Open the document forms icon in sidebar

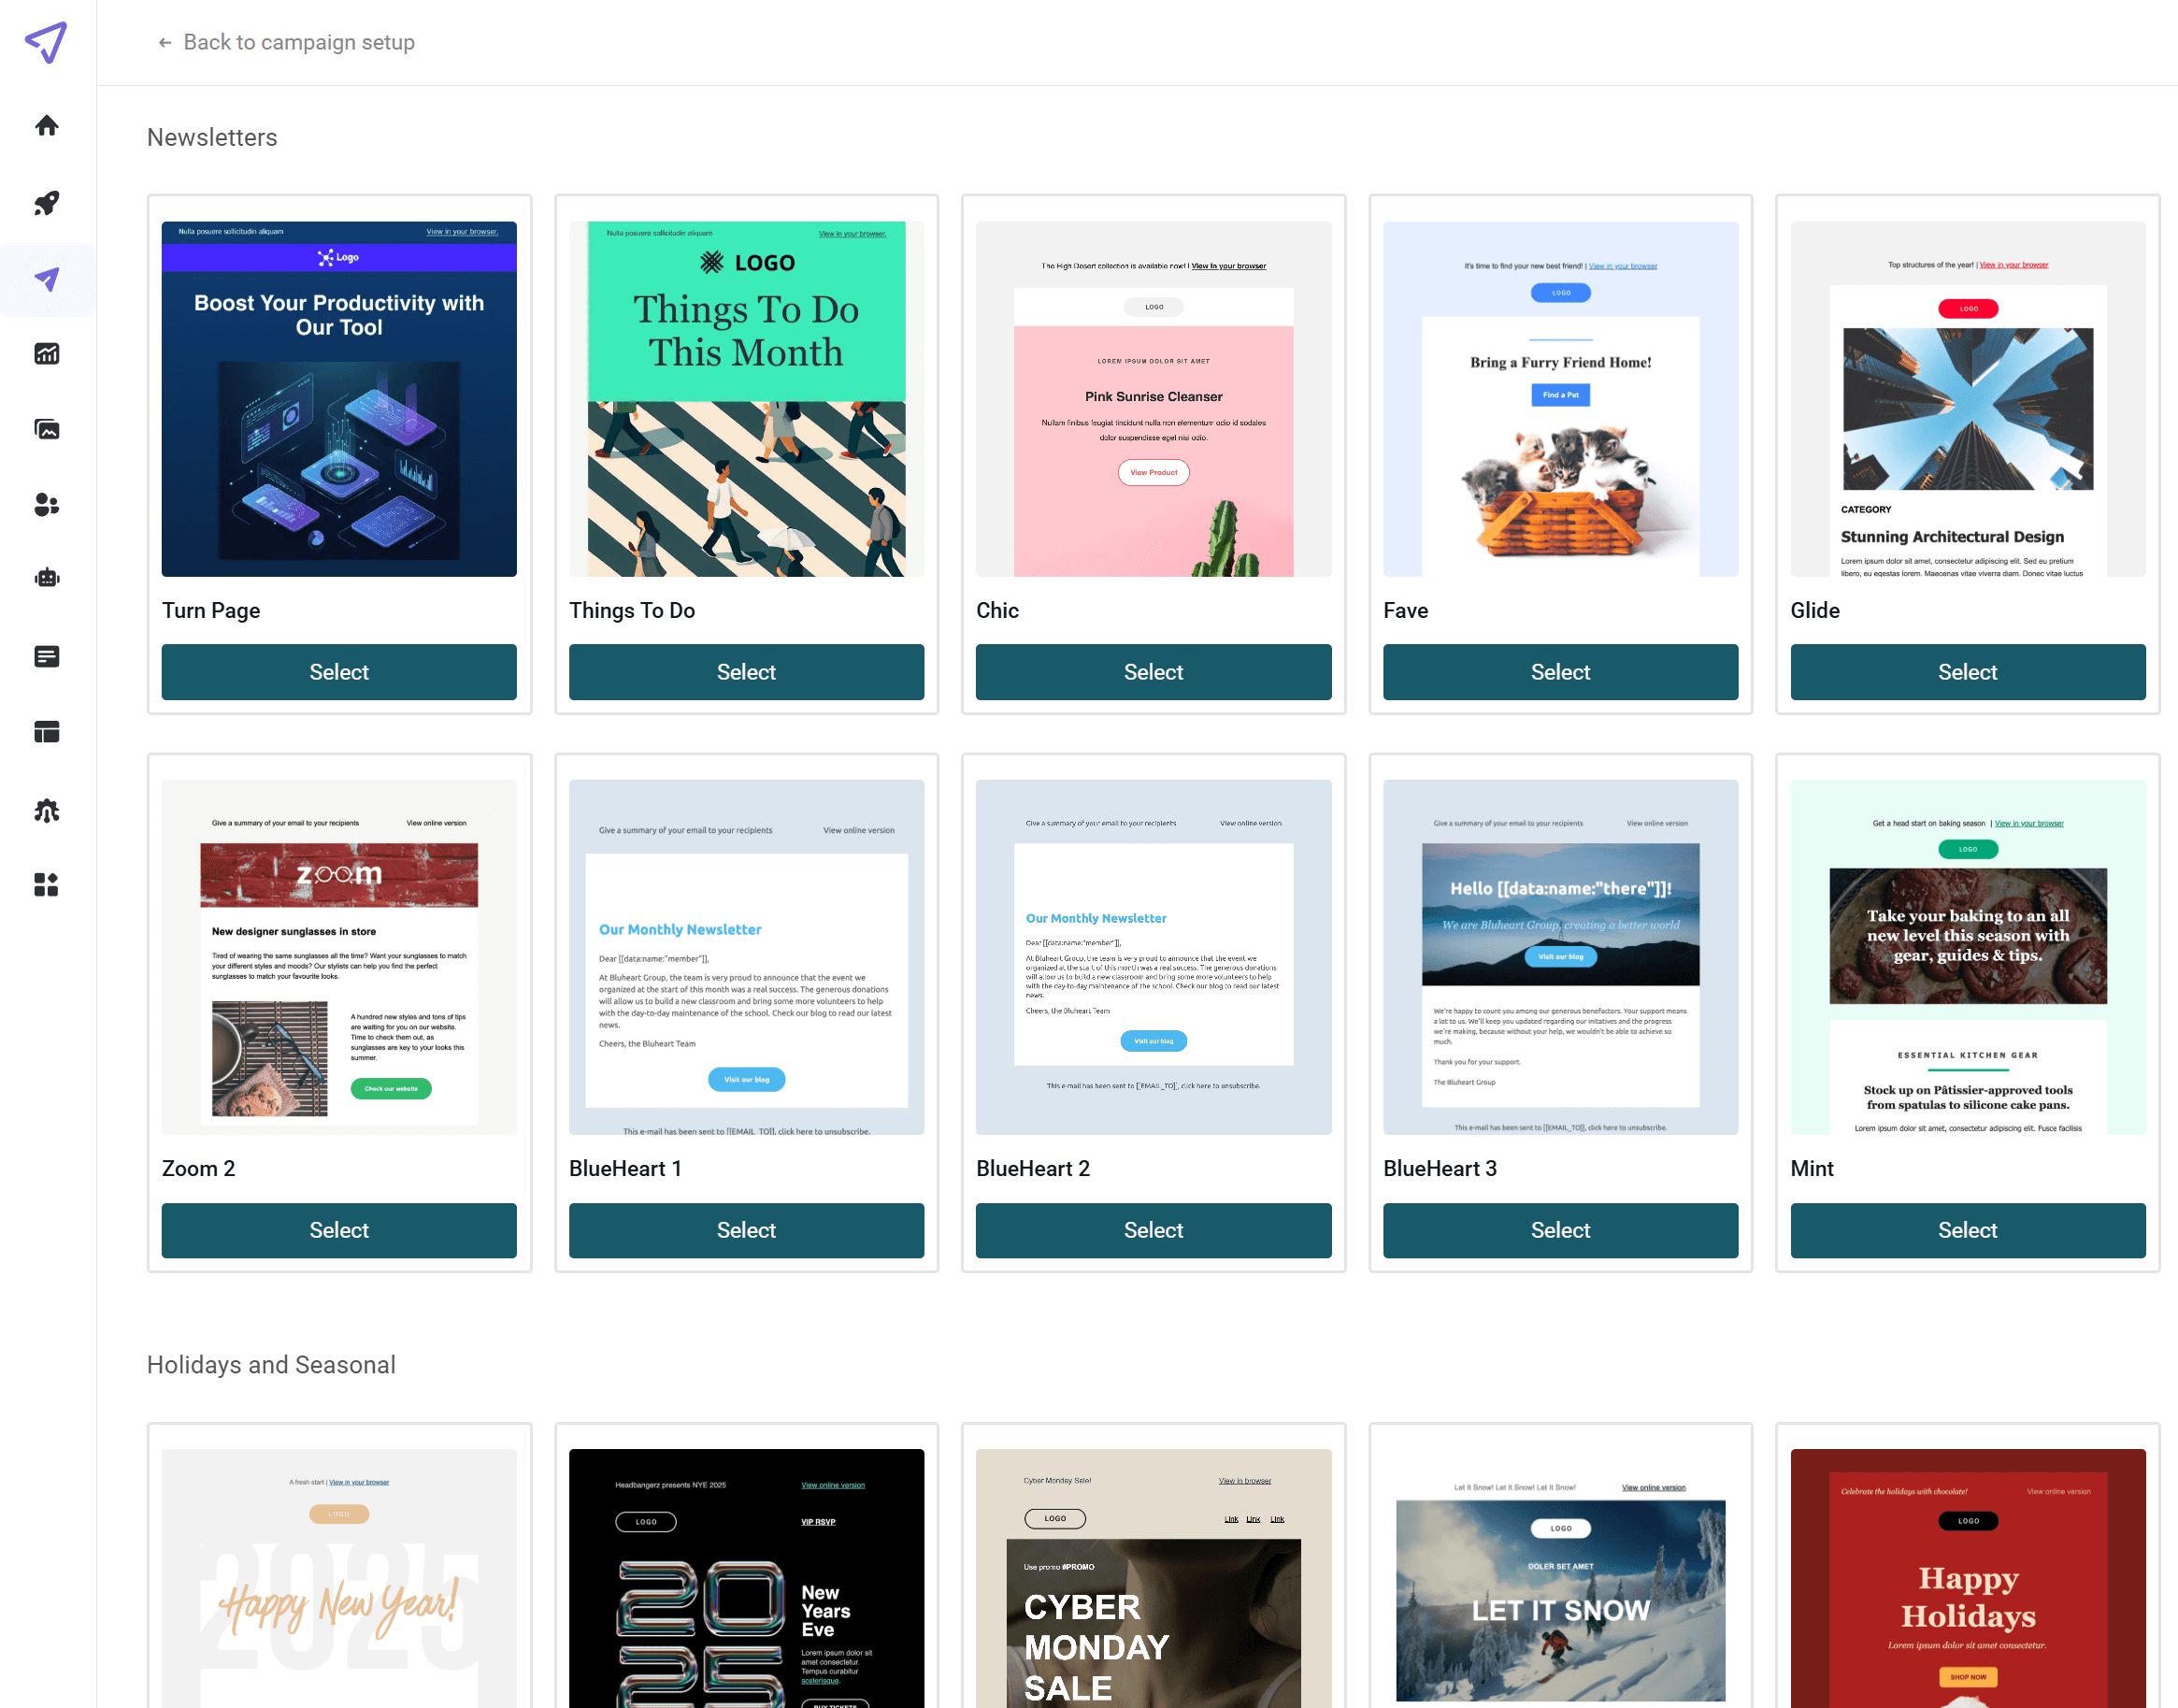pyautogui.click(x=47, y=656)
